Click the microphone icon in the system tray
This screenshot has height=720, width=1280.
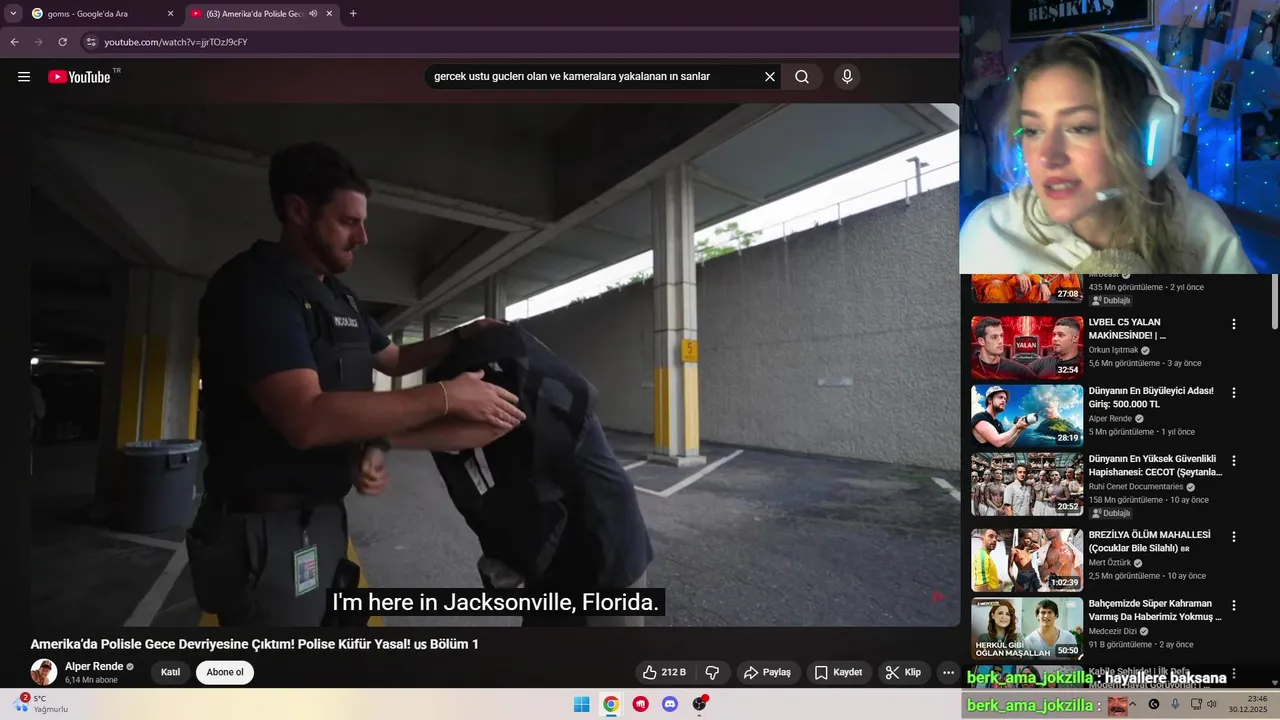pos(1175,704)
